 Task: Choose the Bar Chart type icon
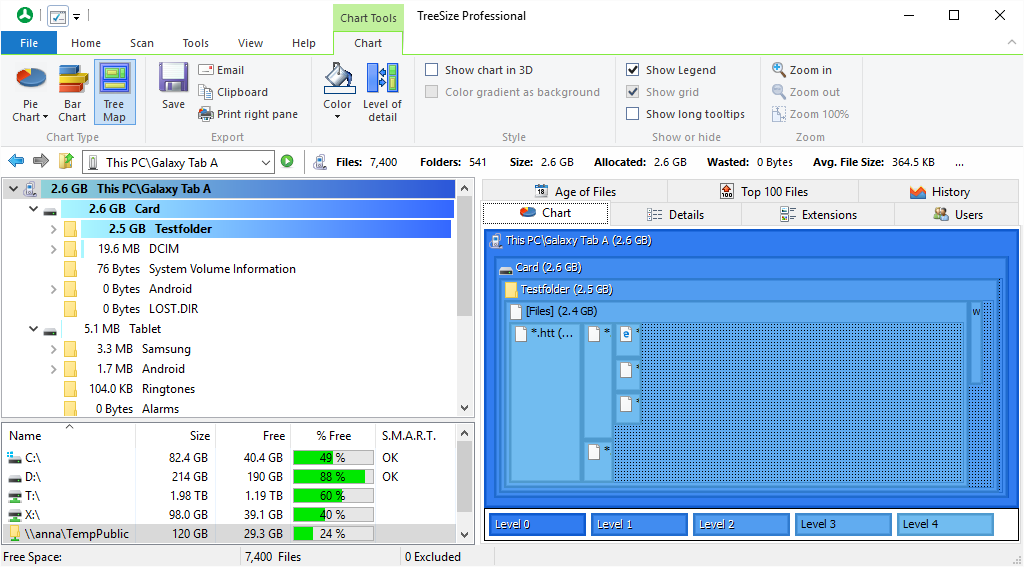click(x=72, y=80)
